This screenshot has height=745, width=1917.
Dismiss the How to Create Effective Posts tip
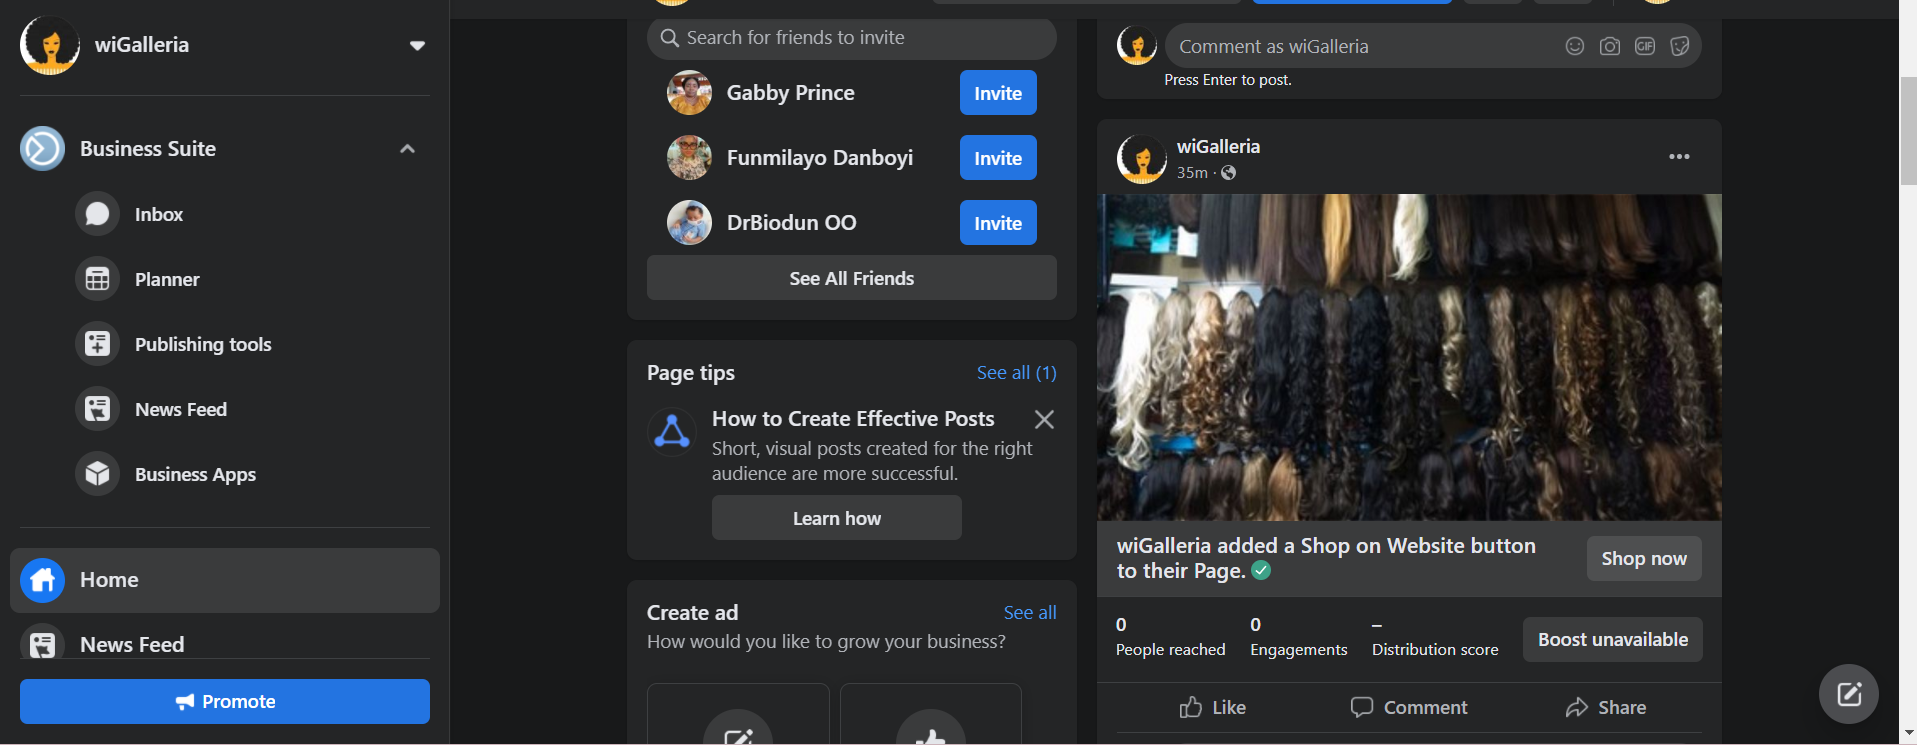(x=1044, y=420)
